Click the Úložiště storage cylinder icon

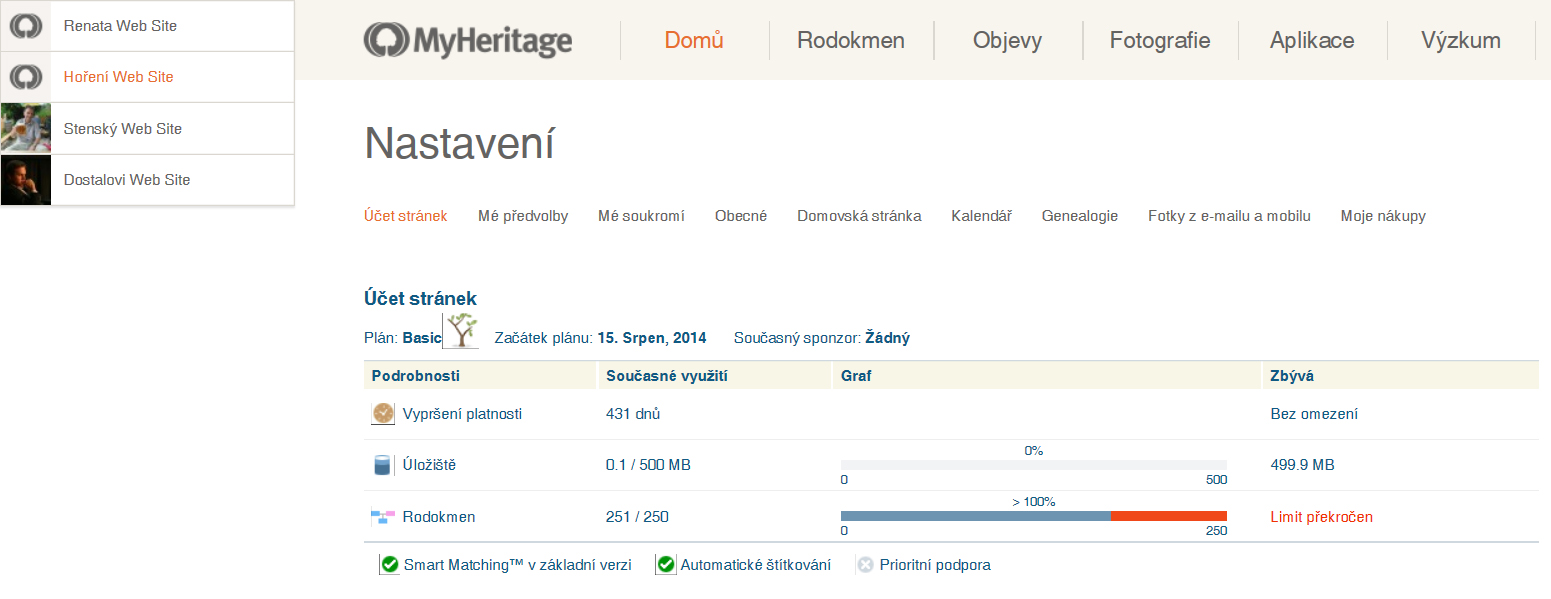click(382, 465)
